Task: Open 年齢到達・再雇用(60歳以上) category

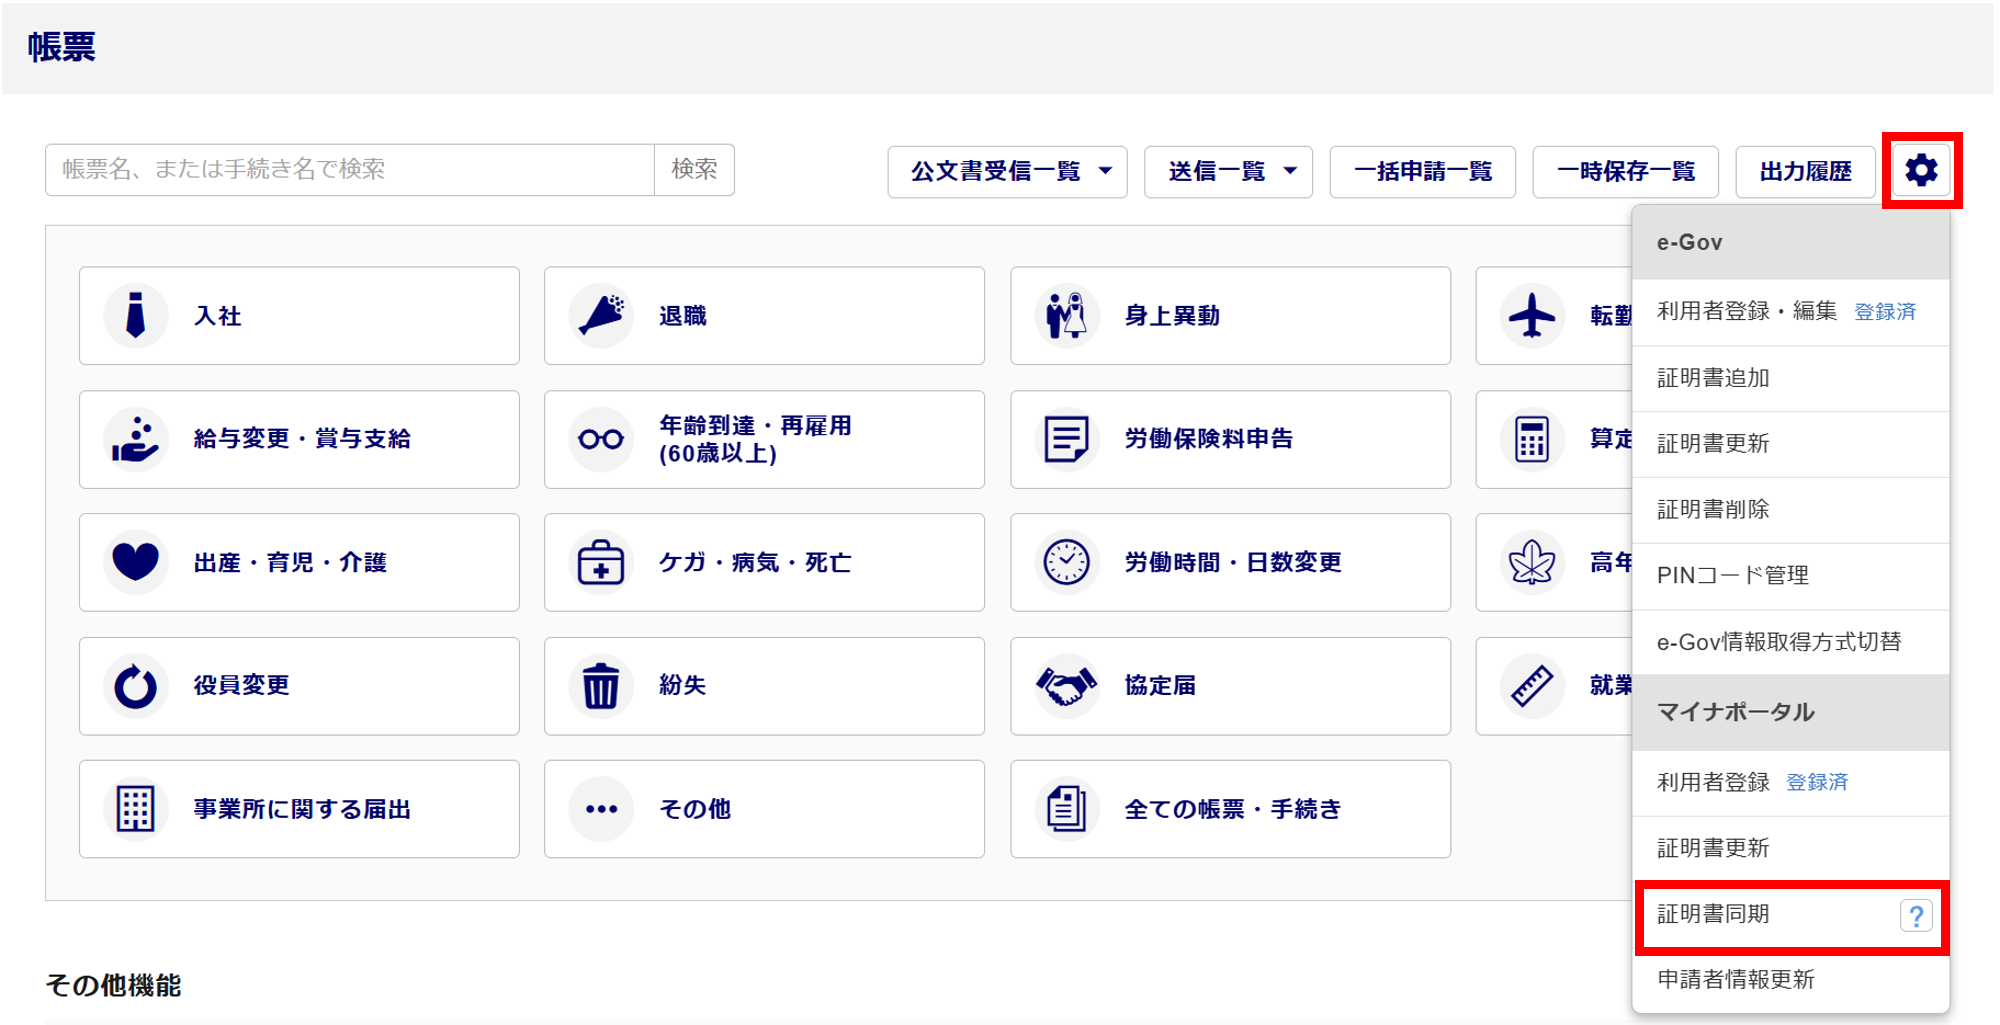Action: [x=764, y=439]
